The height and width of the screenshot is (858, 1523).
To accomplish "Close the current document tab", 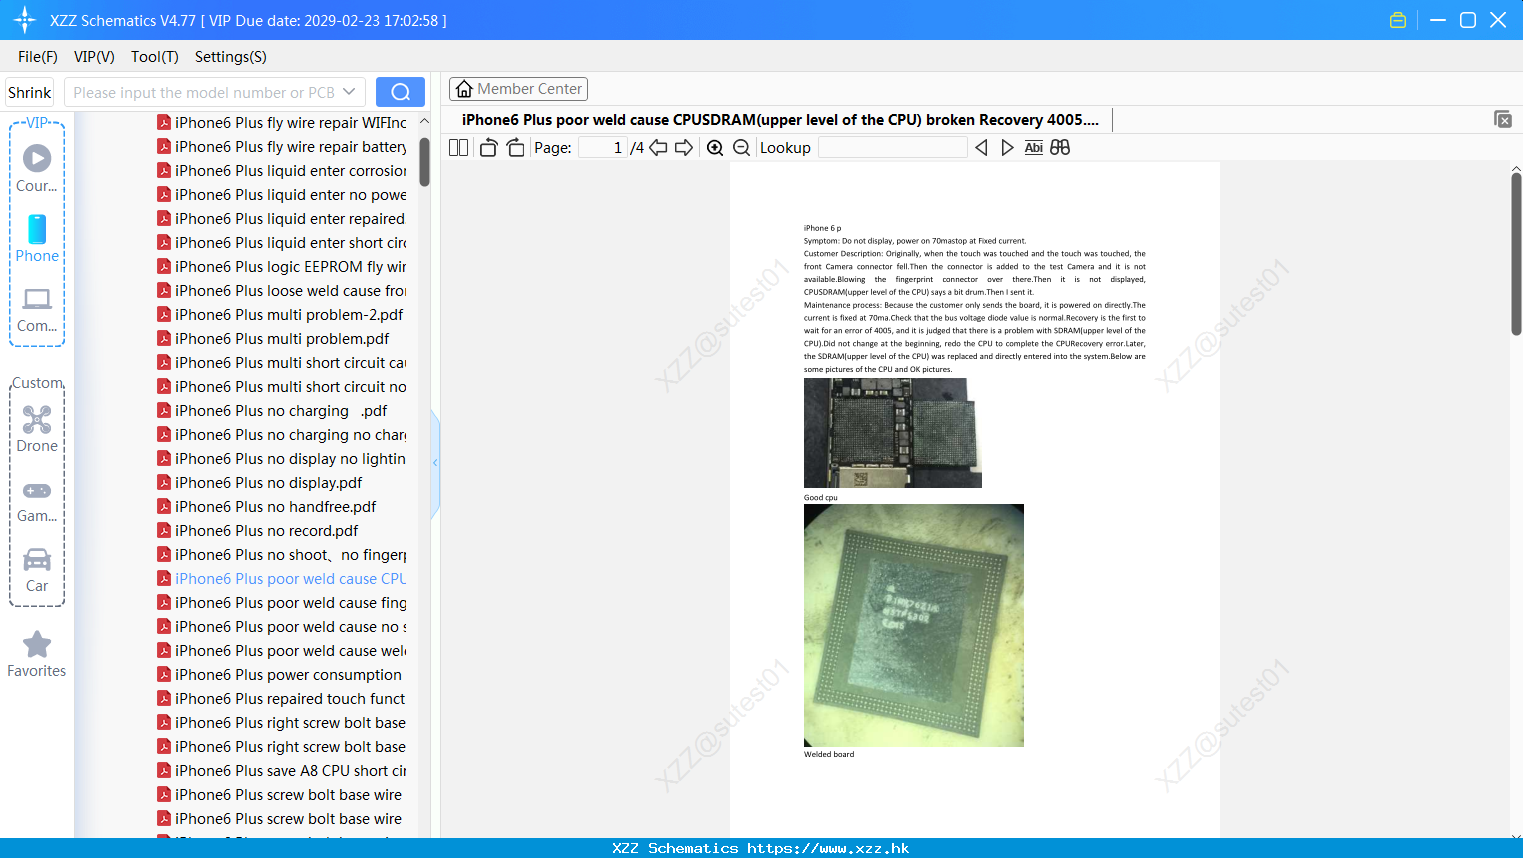I will pos(1502,120).
